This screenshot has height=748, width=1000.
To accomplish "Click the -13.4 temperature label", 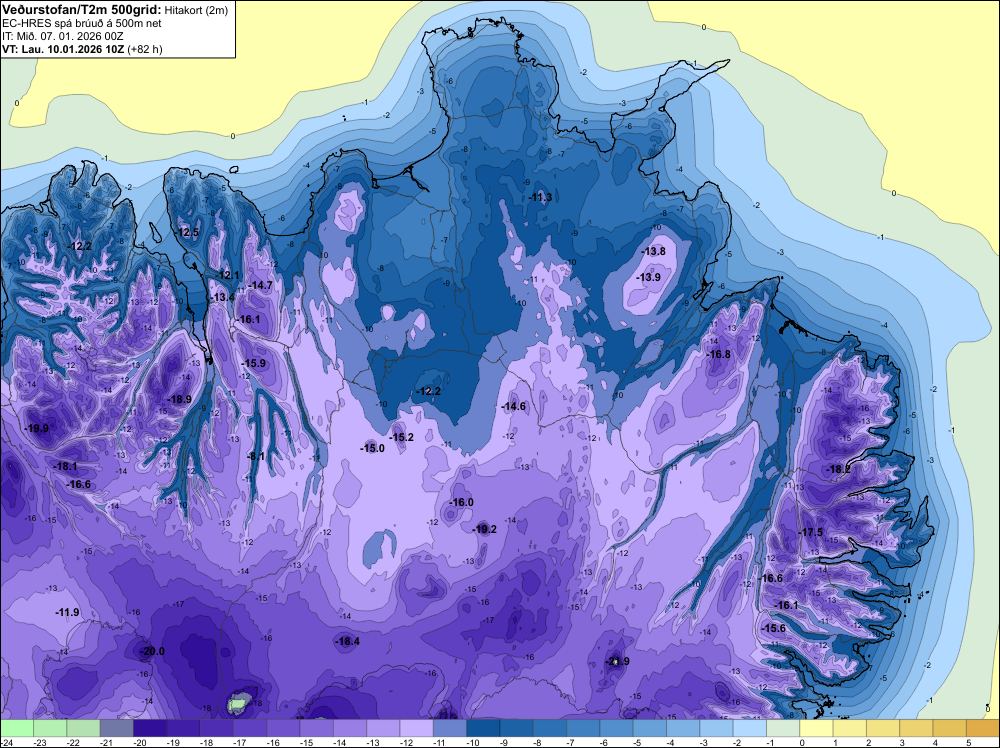I will (x=222, y=297).
